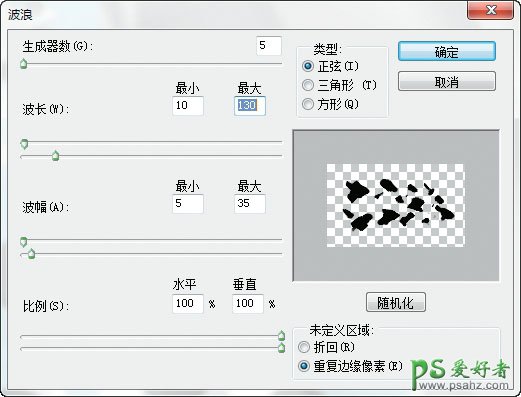Image resolution: width=521 pixels, height=397 pixels.
Task: Click the 生成器数 slider handle
Action: (23, 64)
